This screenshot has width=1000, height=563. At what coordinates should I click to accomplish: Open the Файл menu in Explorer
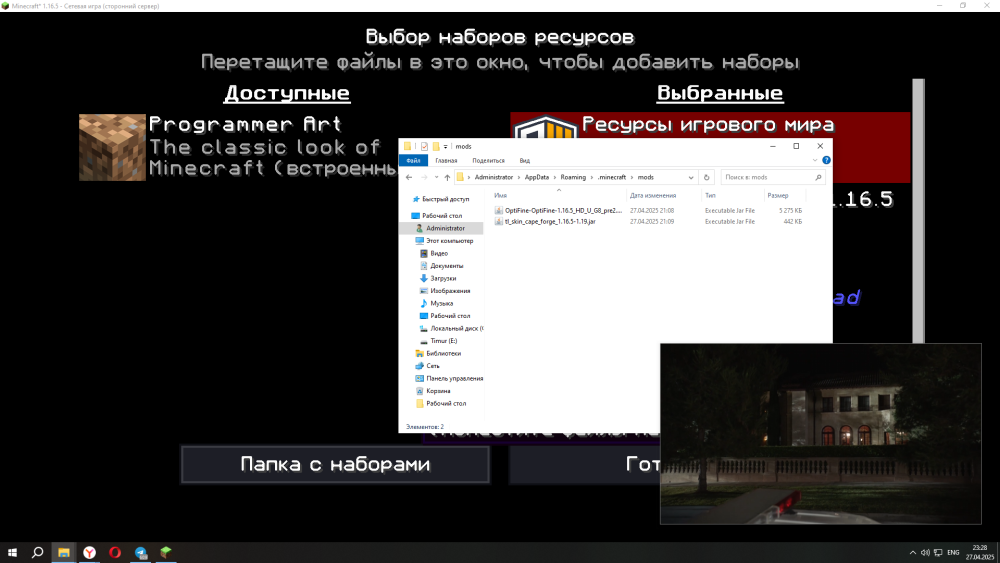point(413,161)
